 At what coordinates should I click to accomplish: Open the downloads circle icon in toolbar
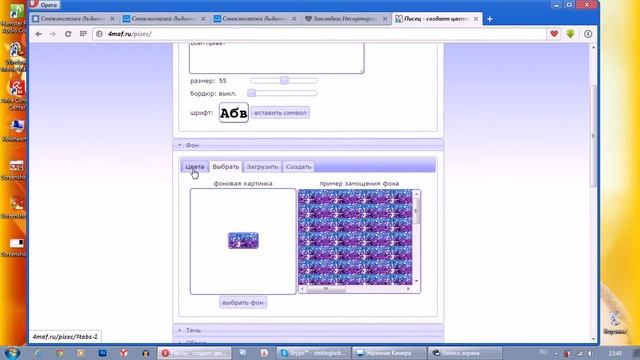click(x=588, y=34)
